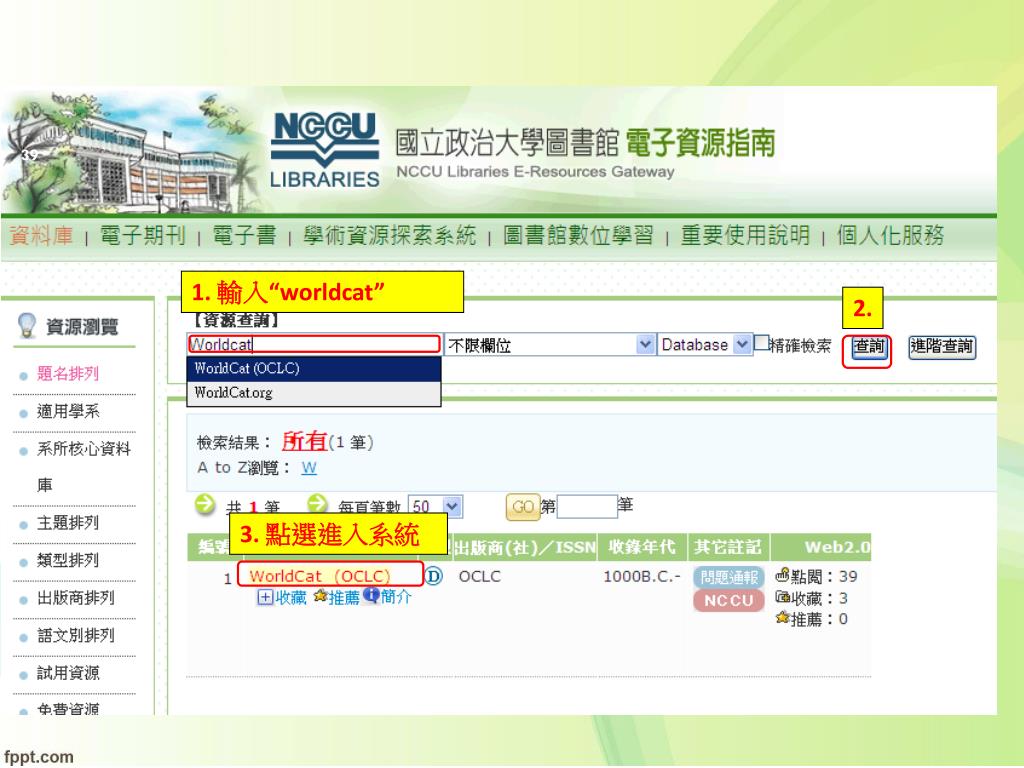Open 圖書館數位學習 menu item
Screen dimensions: 1024x768
tap(578, 235)
